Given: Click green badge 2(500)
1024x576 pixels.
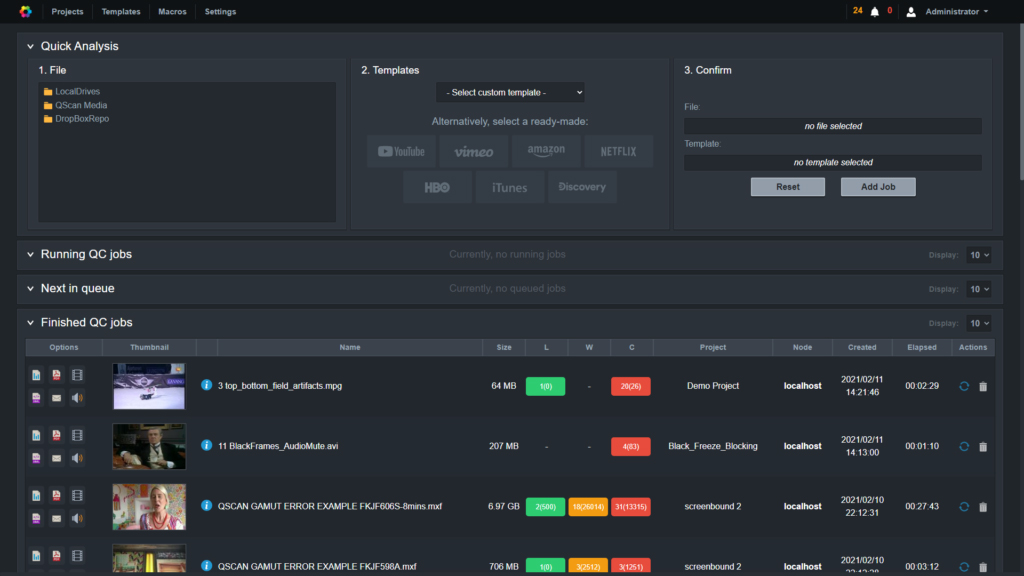Looking at the screenshot, I should tap(545, 506).
